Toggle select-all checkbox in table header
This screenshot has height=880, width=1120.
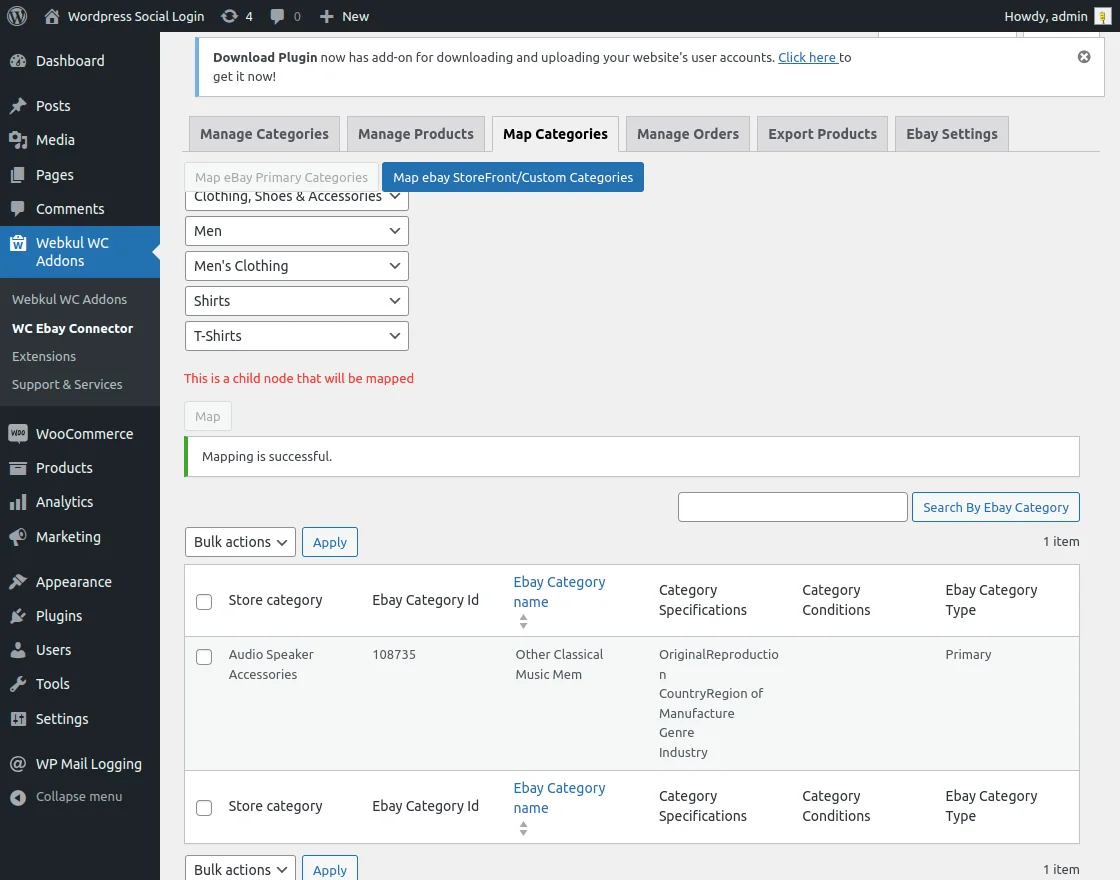tap(204, 601)
